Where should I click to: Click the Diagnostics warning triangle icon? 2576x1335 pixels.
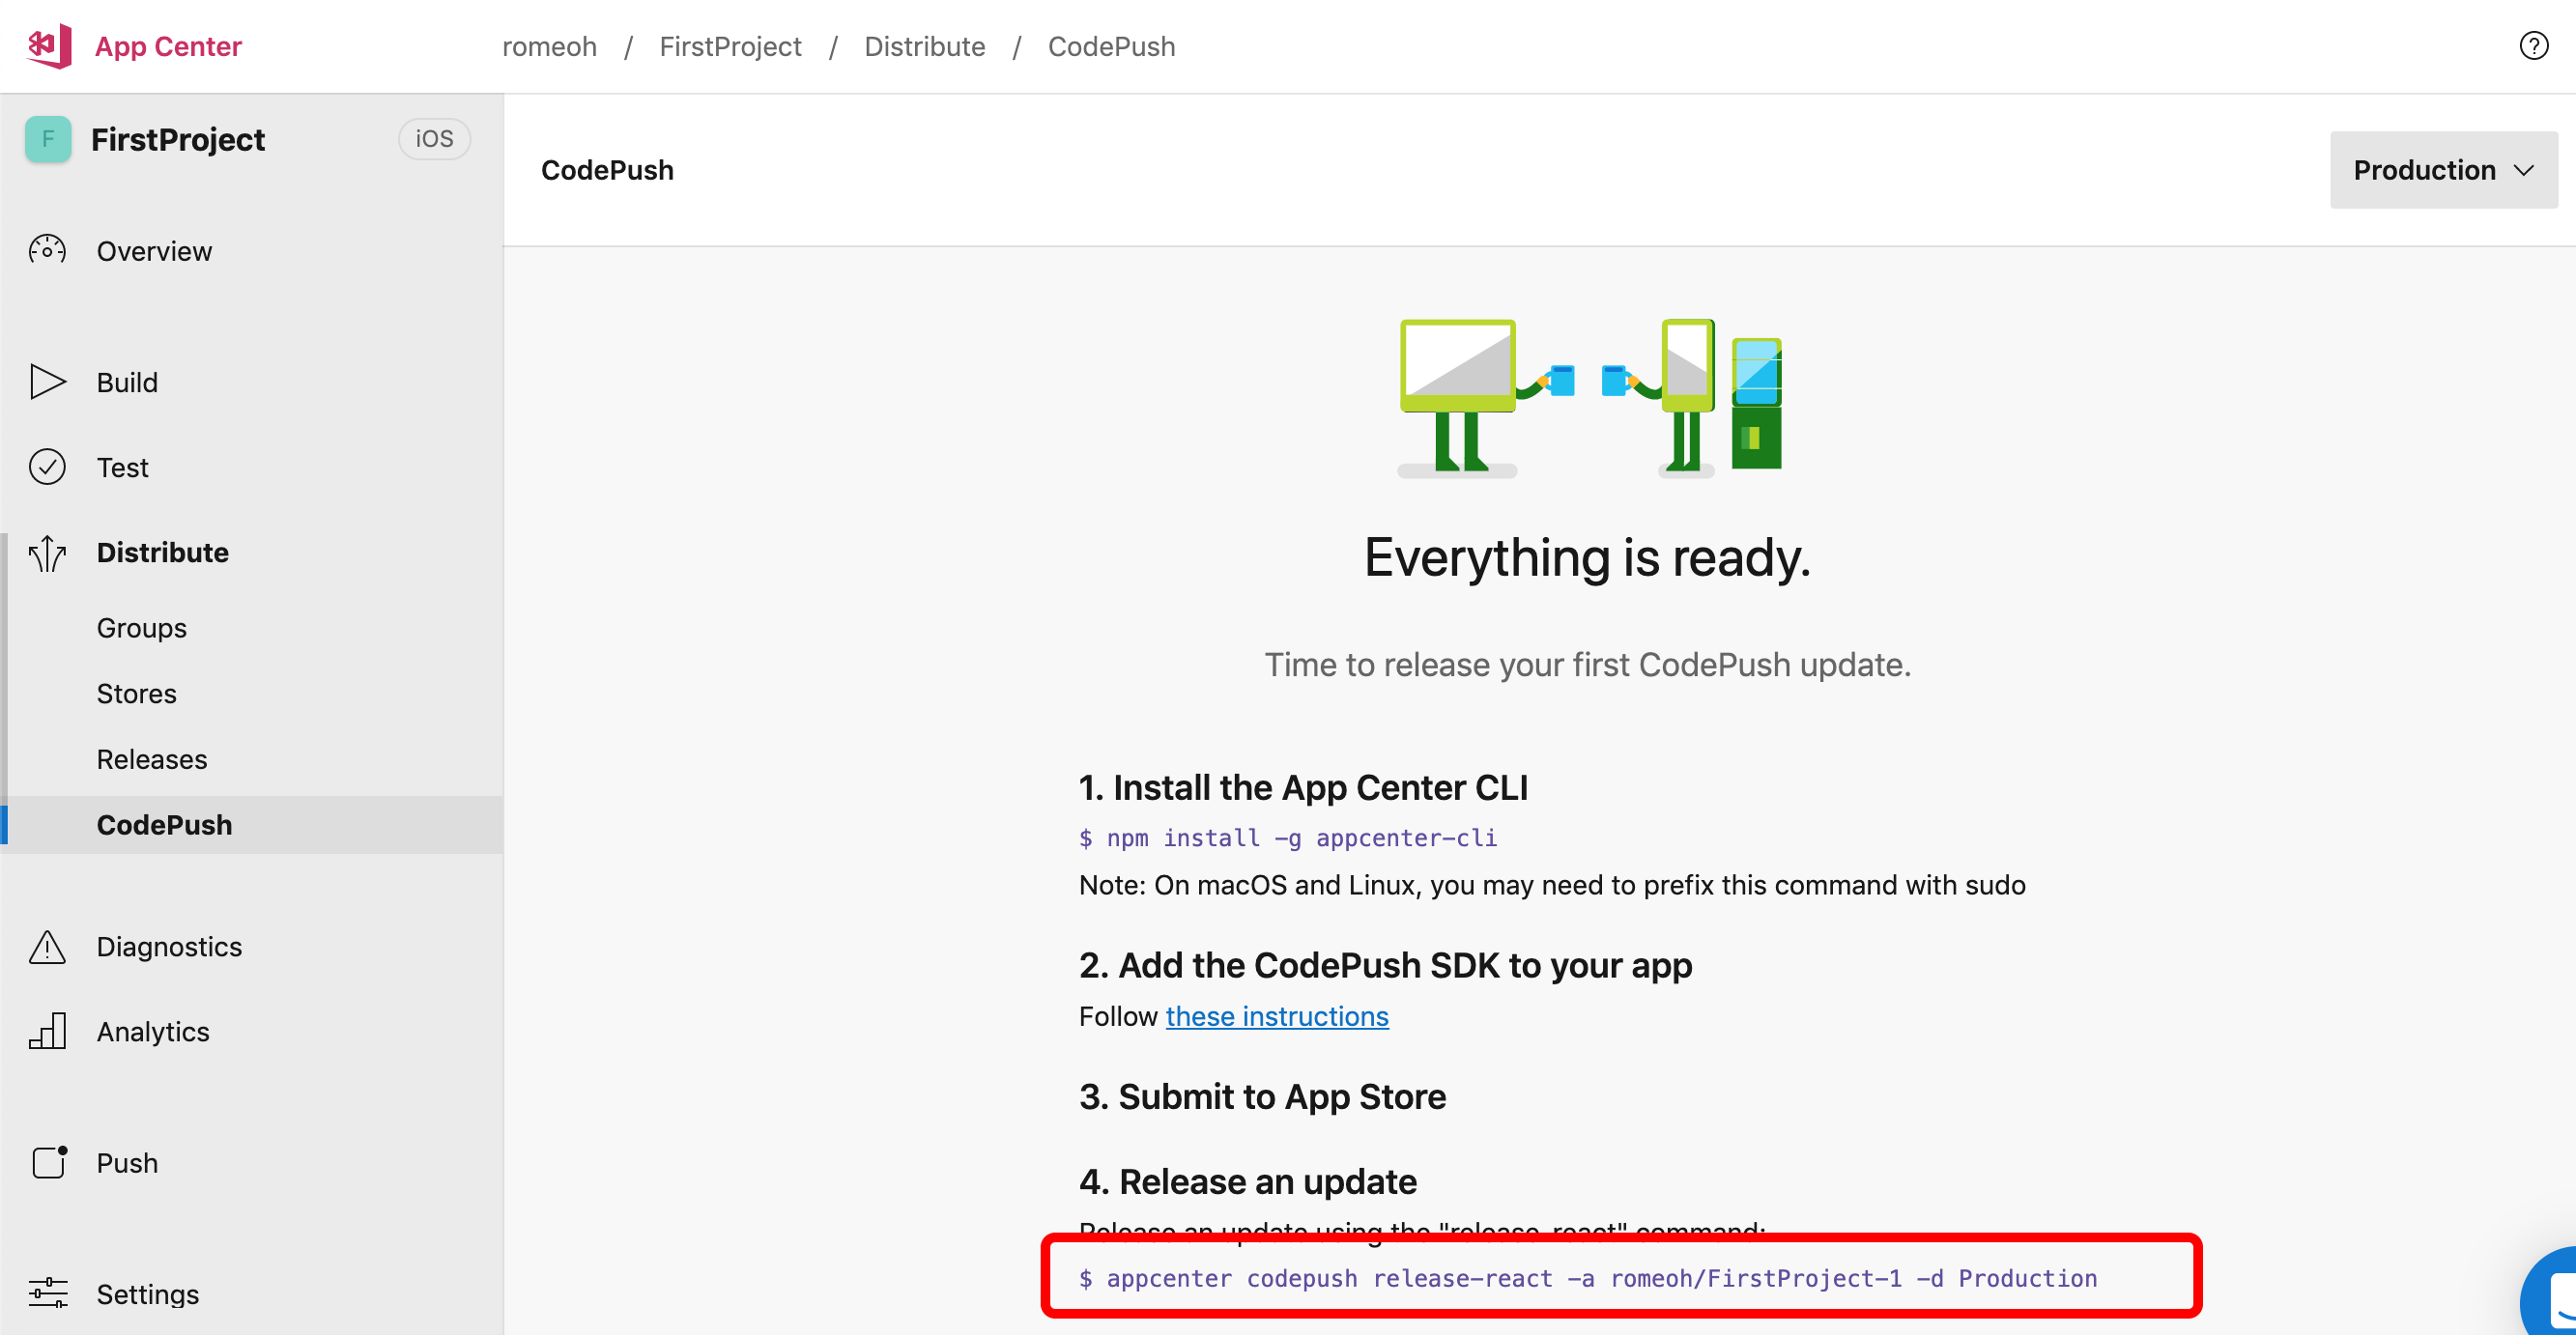point(47,946)
